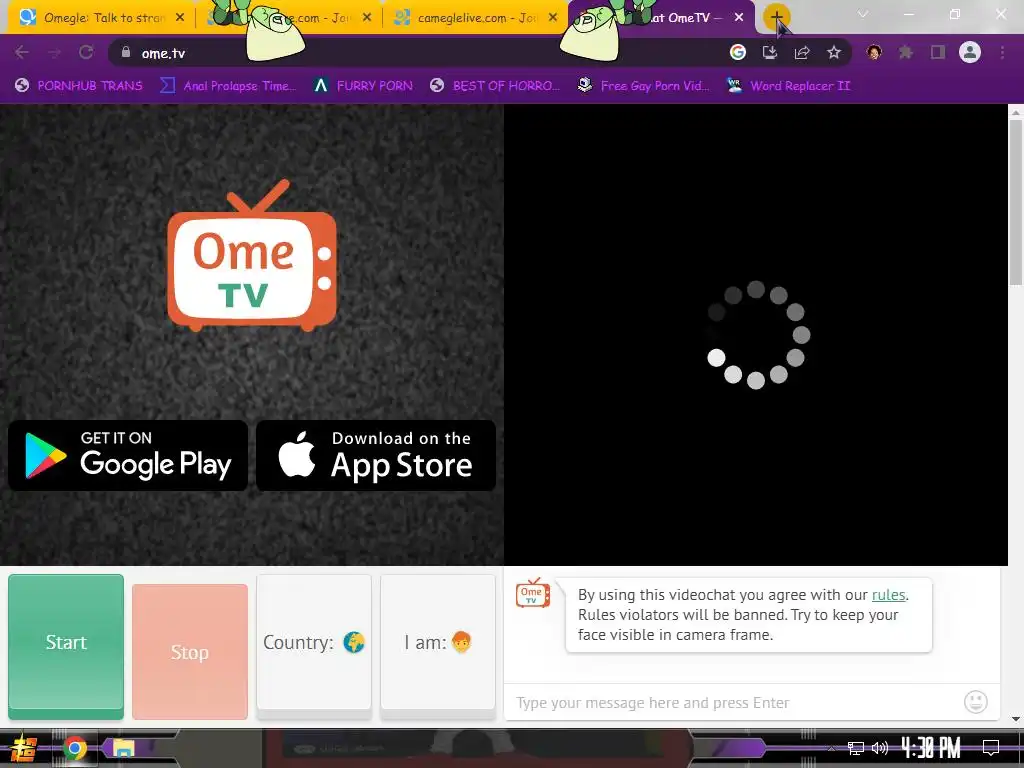The height and width of the screenshot is (768, 1024).
Task: Open the rules link
Action: coord(889,595)
